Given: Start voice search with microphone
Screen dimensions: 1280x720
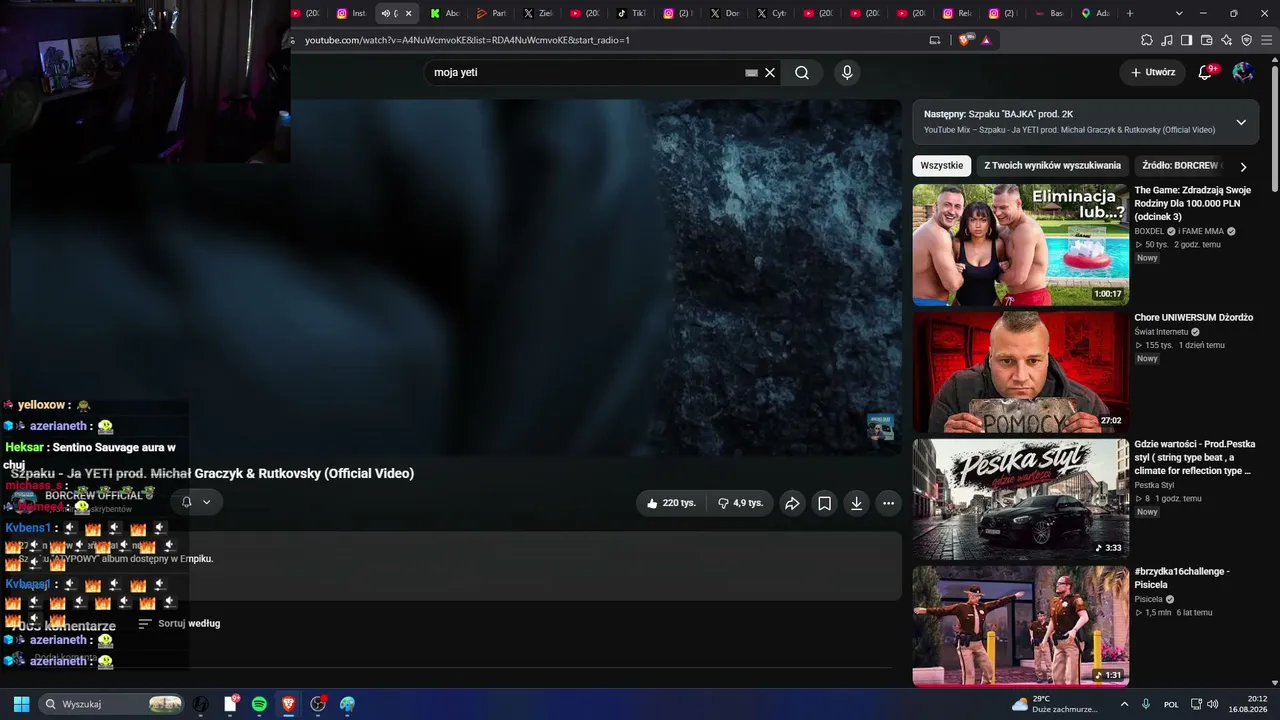Looking at the screenshot, I should (847, 72).
